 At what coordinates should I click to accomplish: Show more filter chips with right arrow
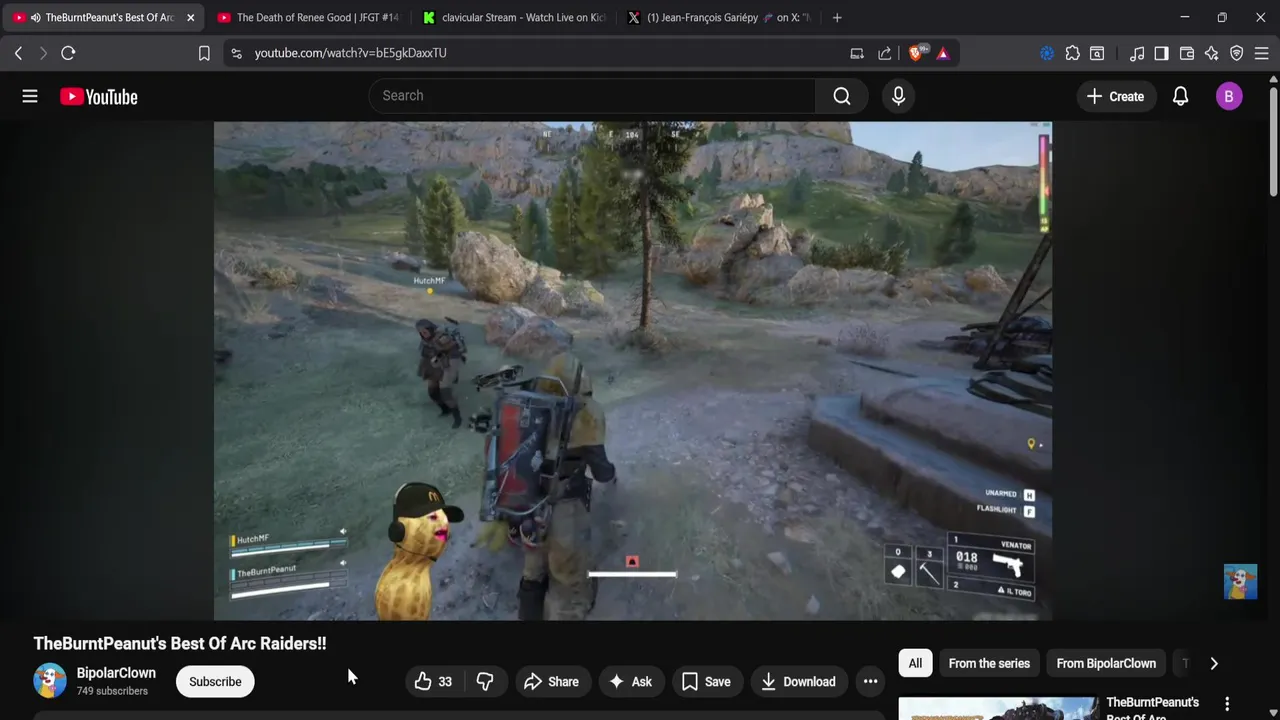tap(1214, 663)
